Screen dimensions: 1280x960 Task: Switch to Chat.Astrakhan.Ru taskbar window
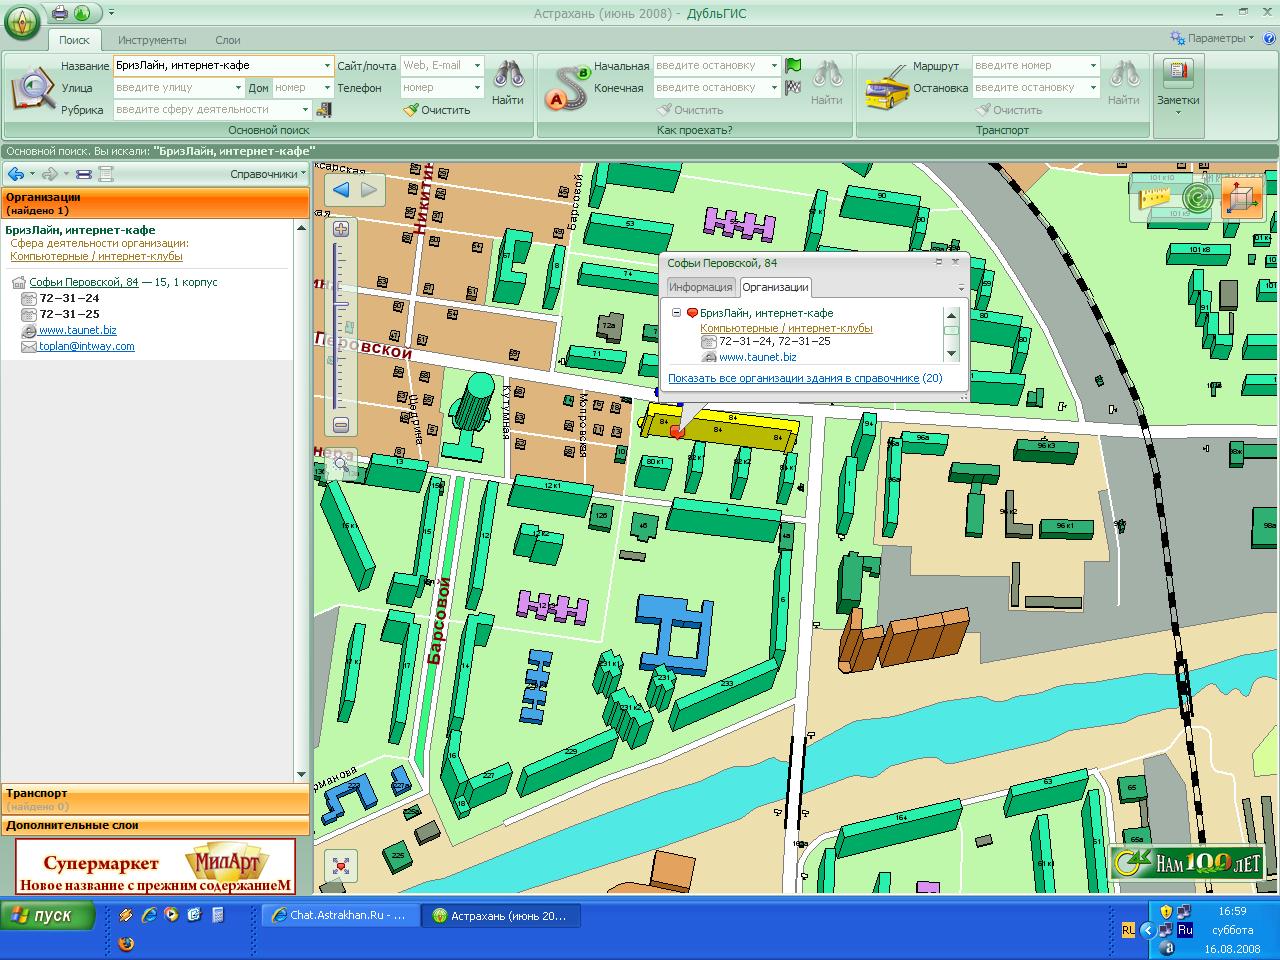click(x=340, y=915)
